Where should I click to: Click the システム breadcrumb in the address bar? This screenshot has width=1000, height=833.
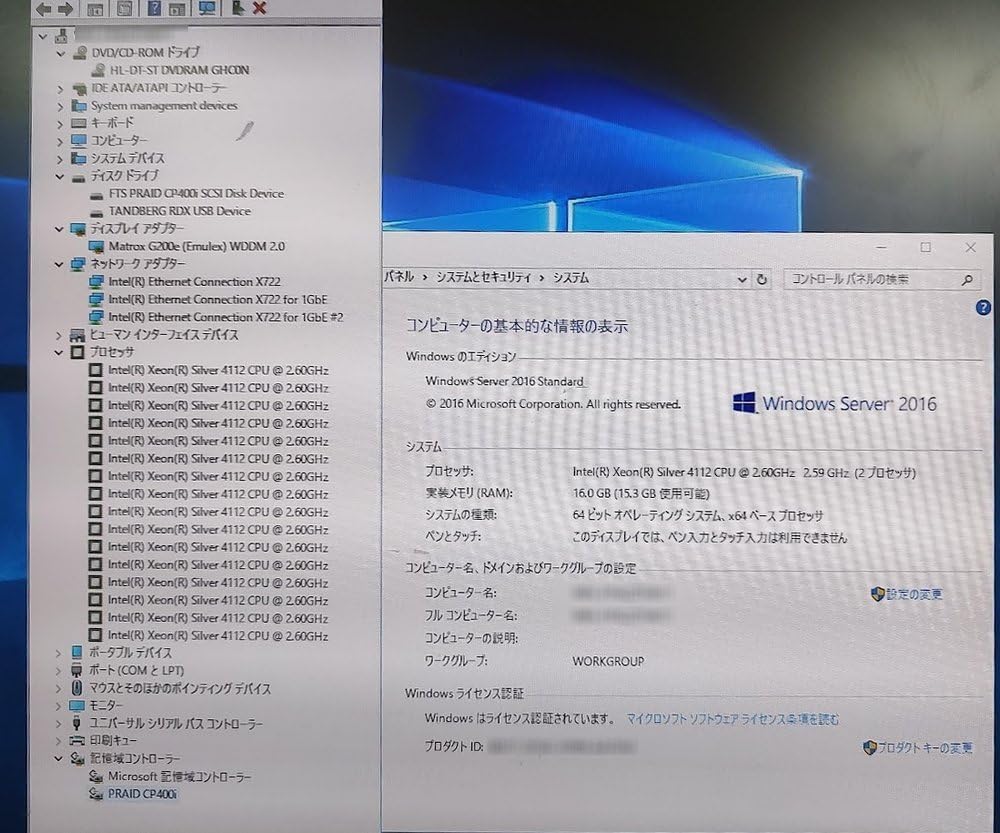click(x=571, y=277)
